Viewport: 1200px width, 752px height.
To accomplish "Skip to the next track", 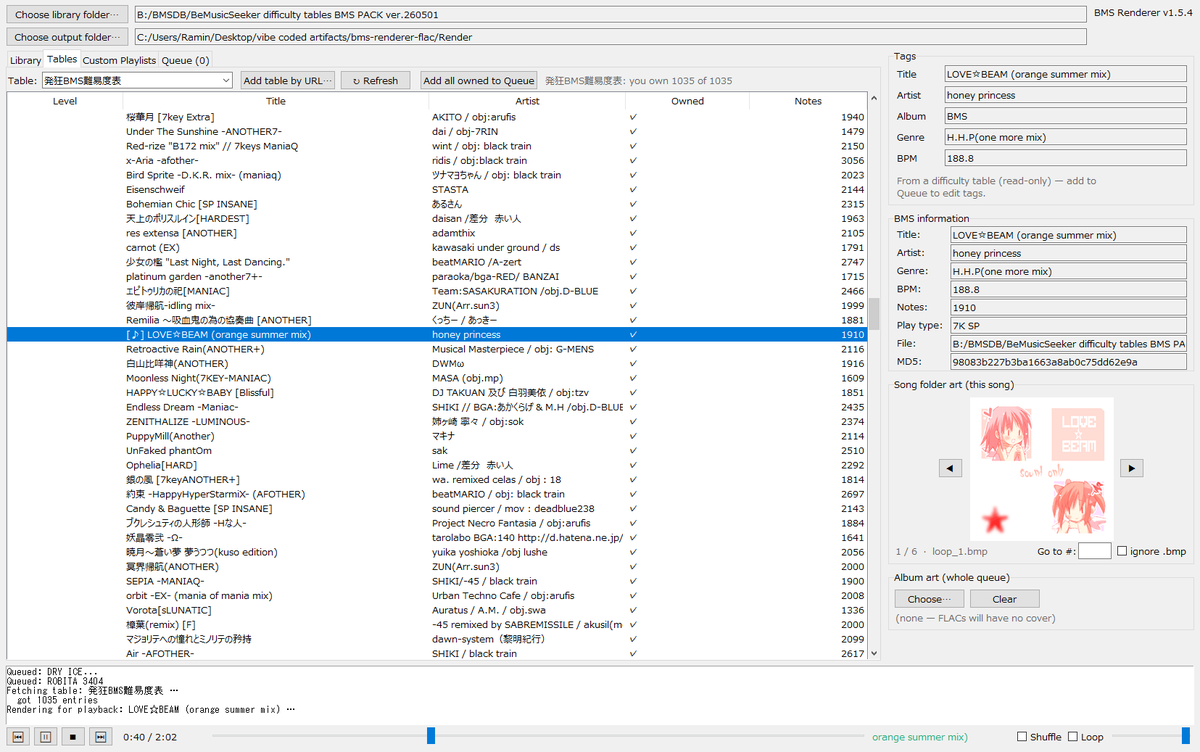I will point(99,737).
